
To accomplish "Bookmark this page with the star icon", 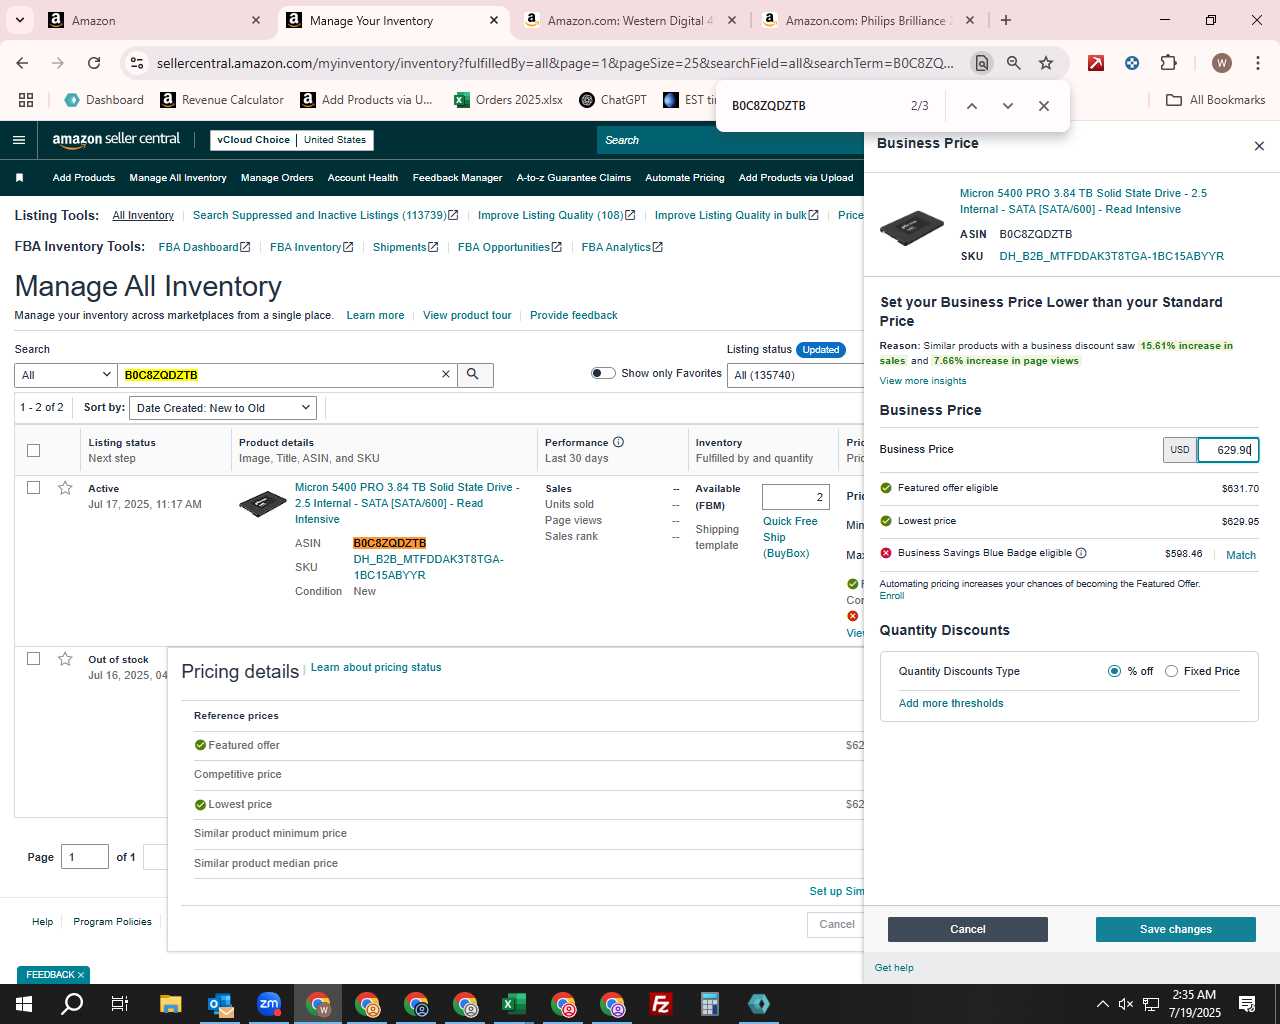I will click(x=1046, y=63).
